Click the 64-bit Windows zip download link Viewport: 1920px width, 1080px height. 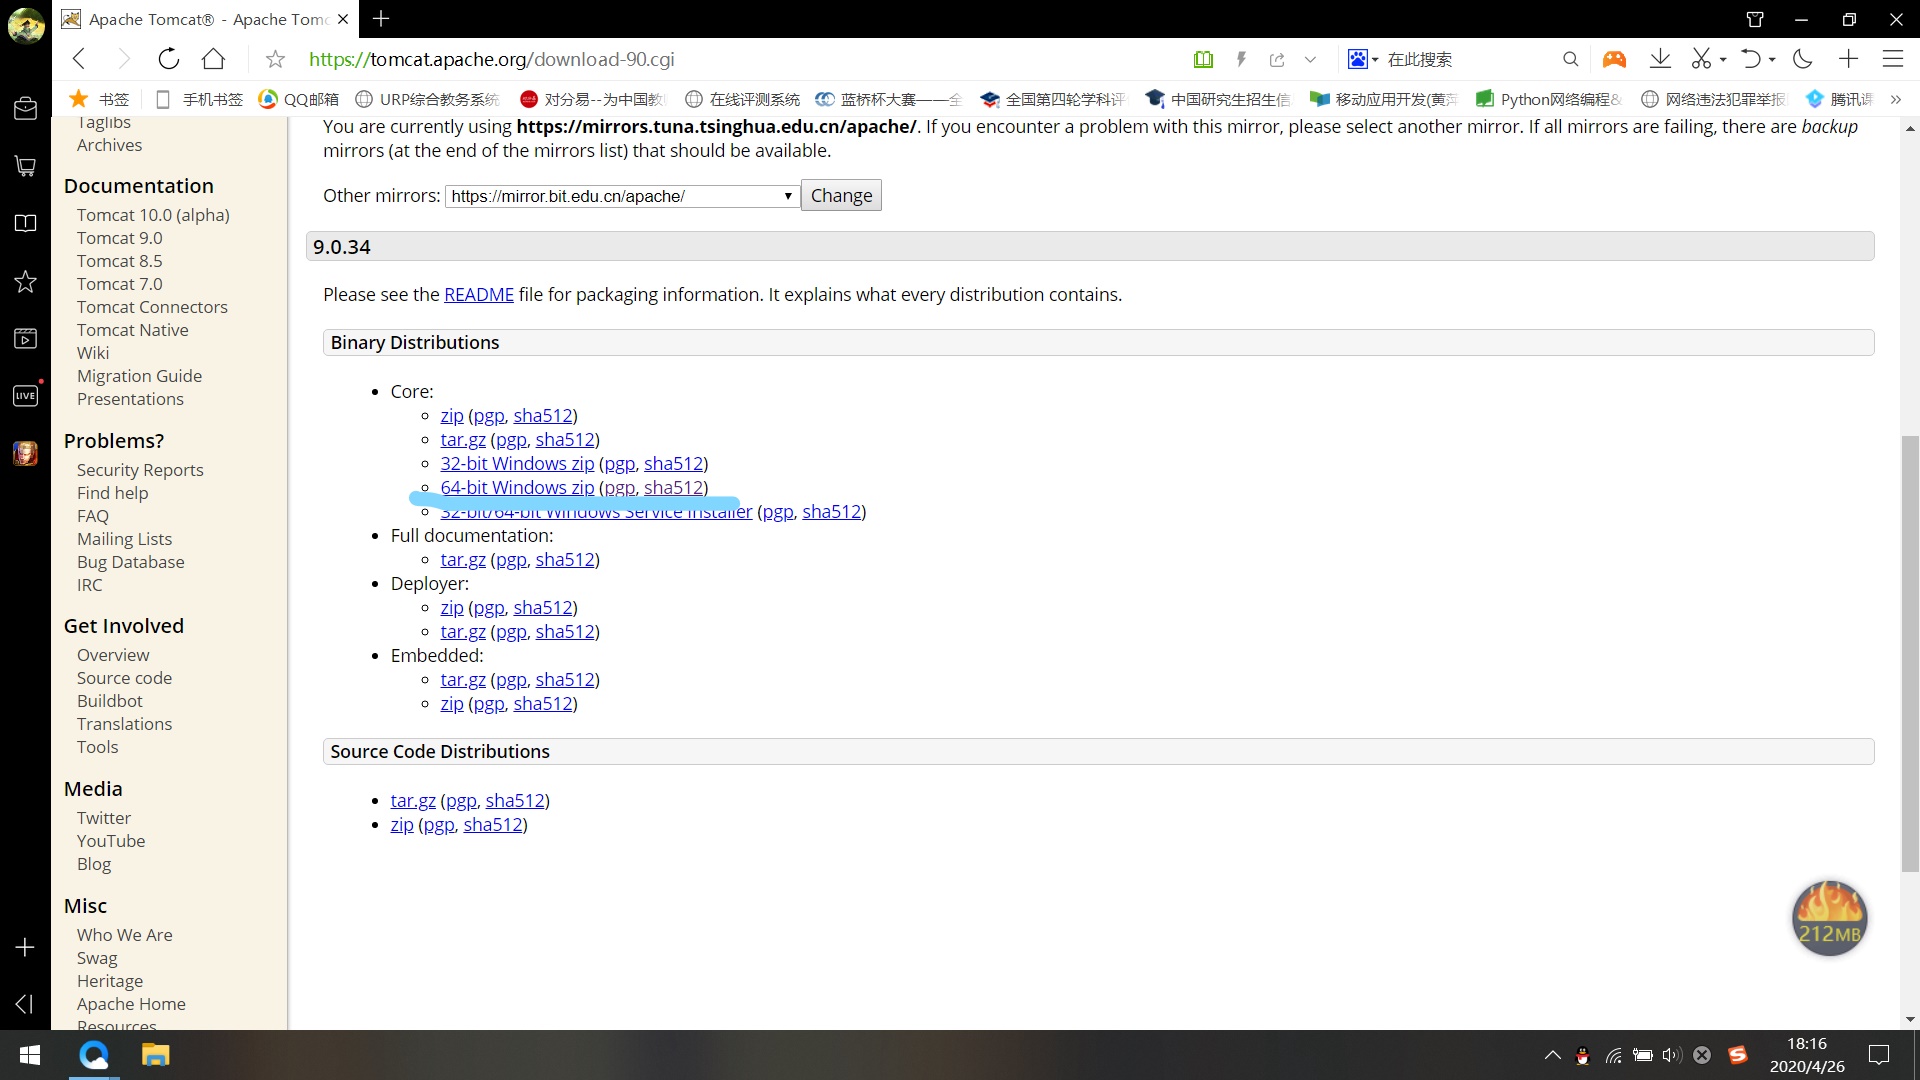click(517, 487)
